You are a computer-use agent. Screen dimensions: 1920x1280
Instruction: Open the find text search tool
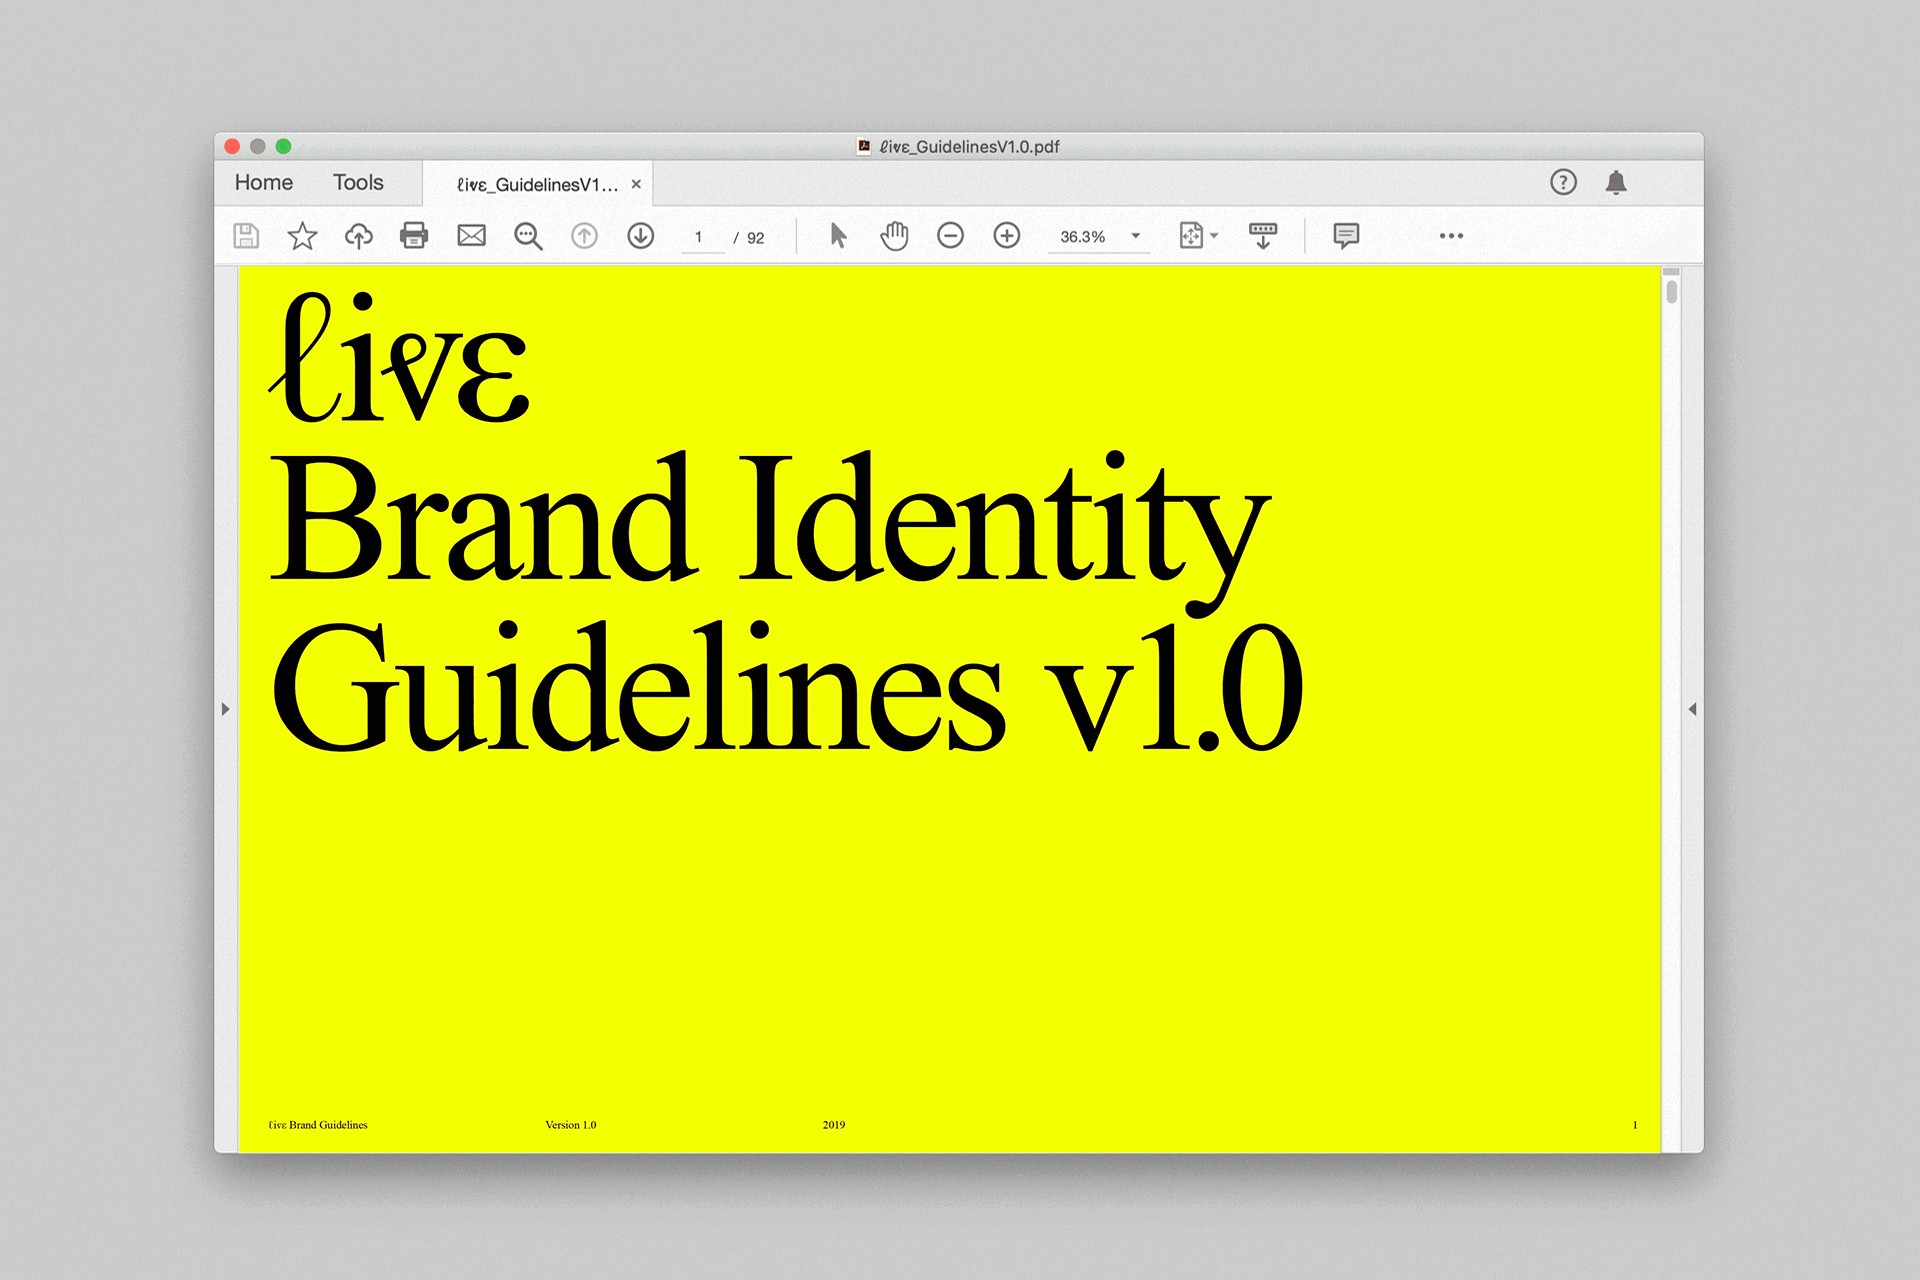[x=528, y=236]
